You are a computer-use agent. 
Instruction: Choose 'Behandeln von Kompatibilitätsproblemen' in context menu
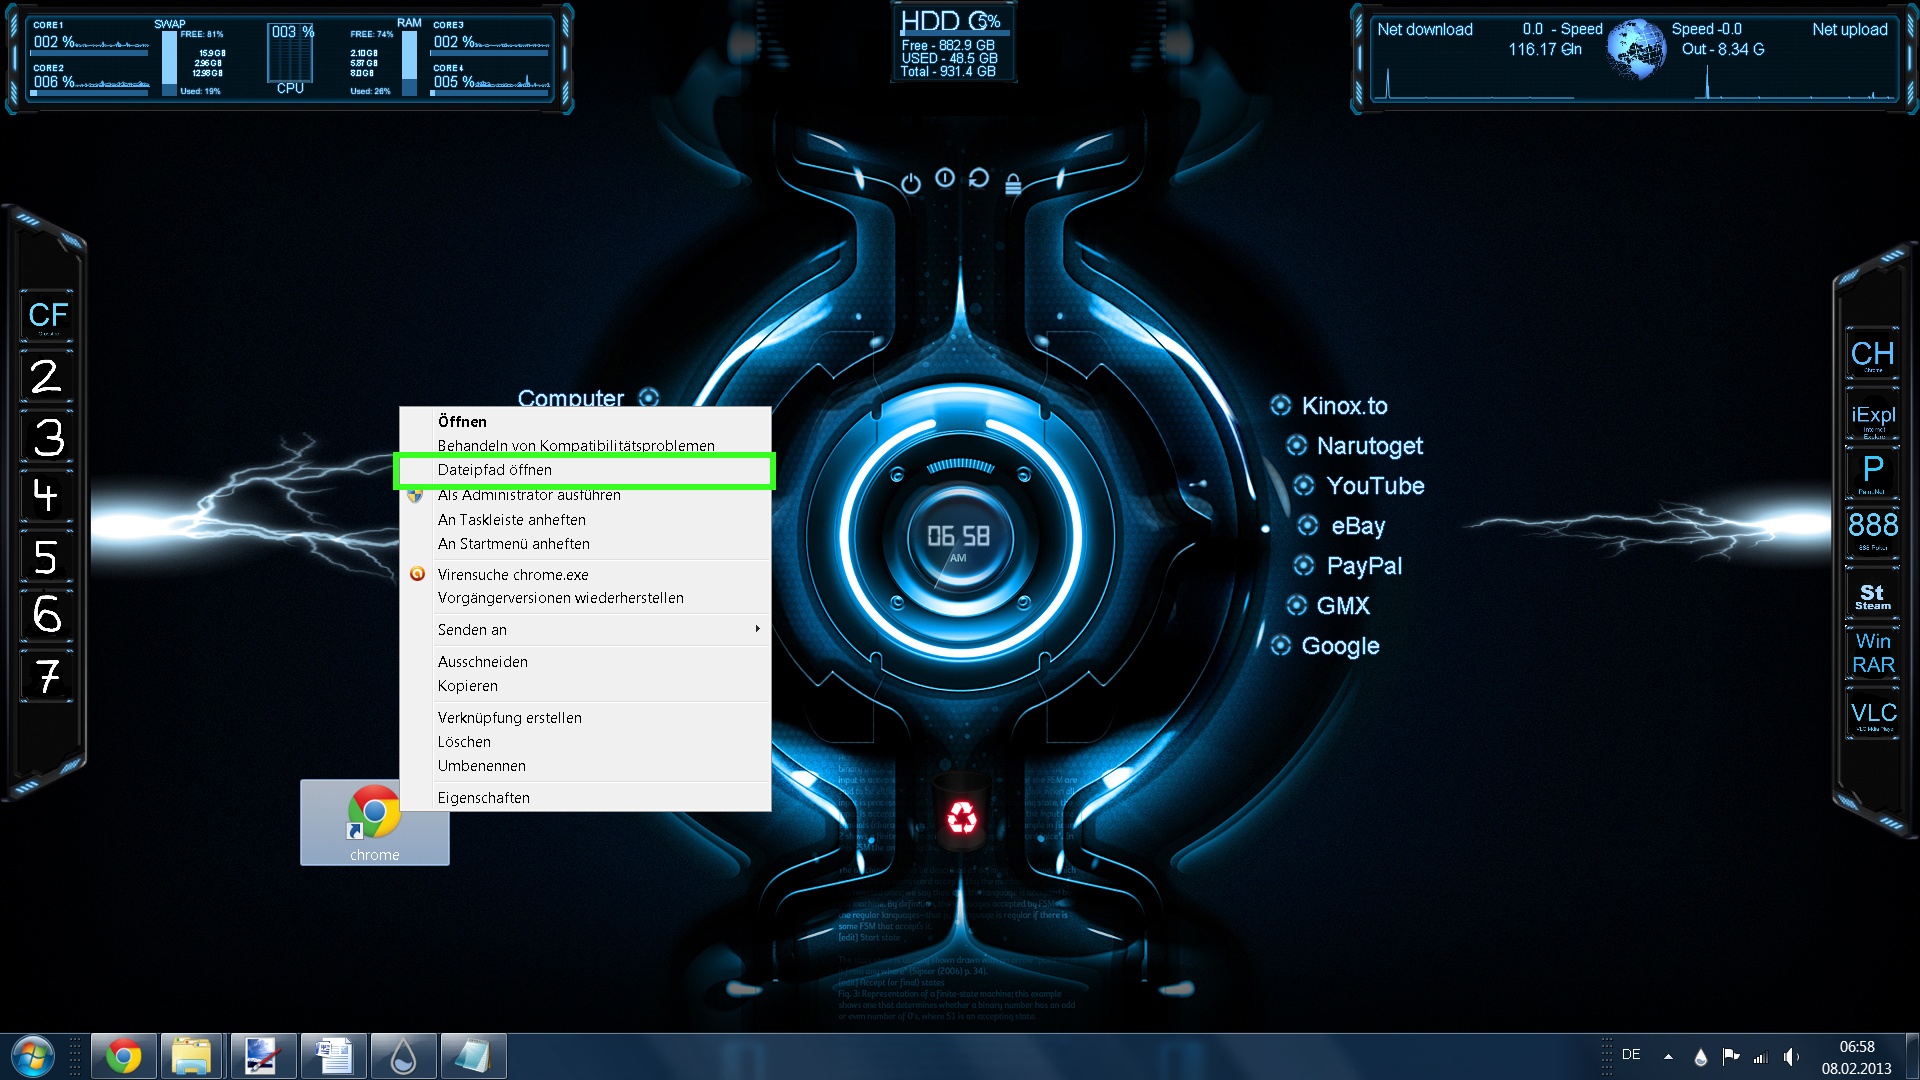pos(585,445)
